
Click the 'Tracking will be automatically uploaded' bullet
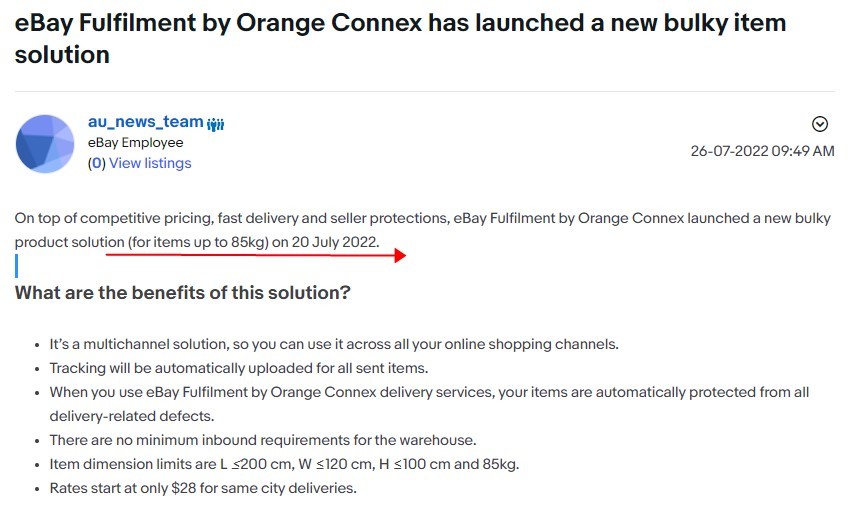point(239,368)
